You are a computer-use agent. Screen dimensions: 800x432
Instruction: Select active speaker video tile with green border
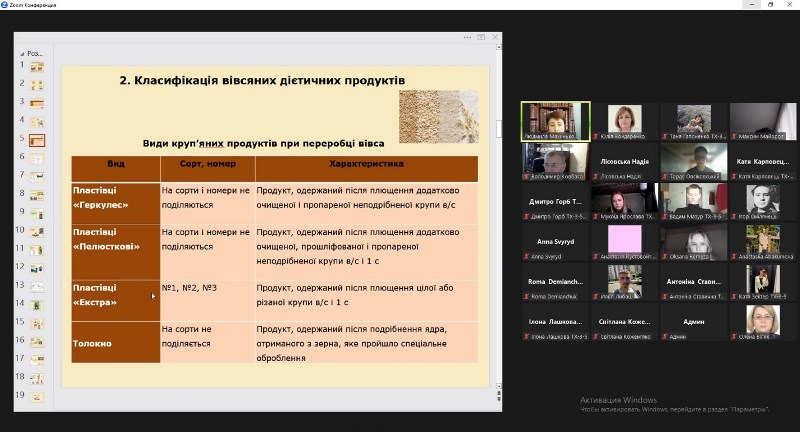556,121
